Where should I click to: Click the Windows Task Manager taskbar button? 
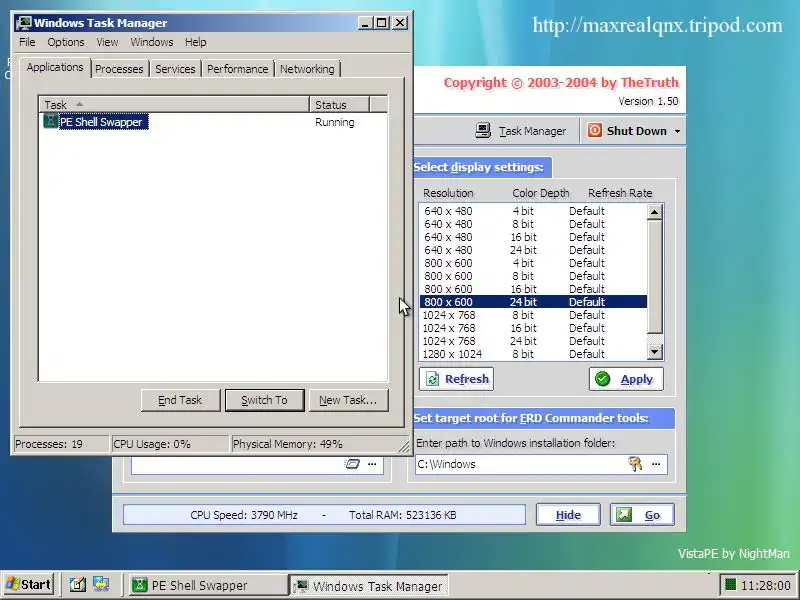click(x=369, y=585)
